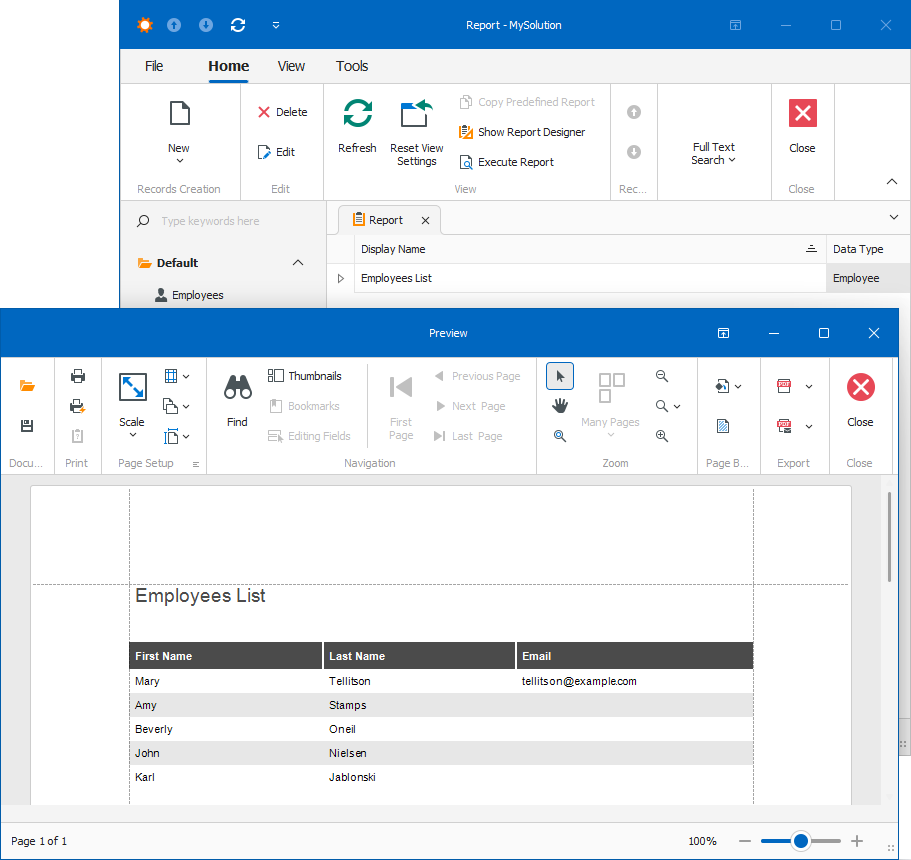Click the Export to PDF icon
911x860 pixels.
(784, 386)
